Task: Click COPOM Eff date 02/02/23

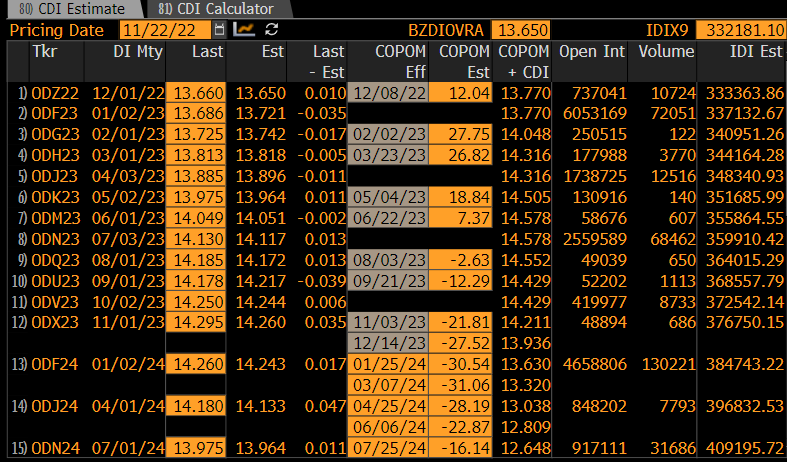Action: pos(388,135)
